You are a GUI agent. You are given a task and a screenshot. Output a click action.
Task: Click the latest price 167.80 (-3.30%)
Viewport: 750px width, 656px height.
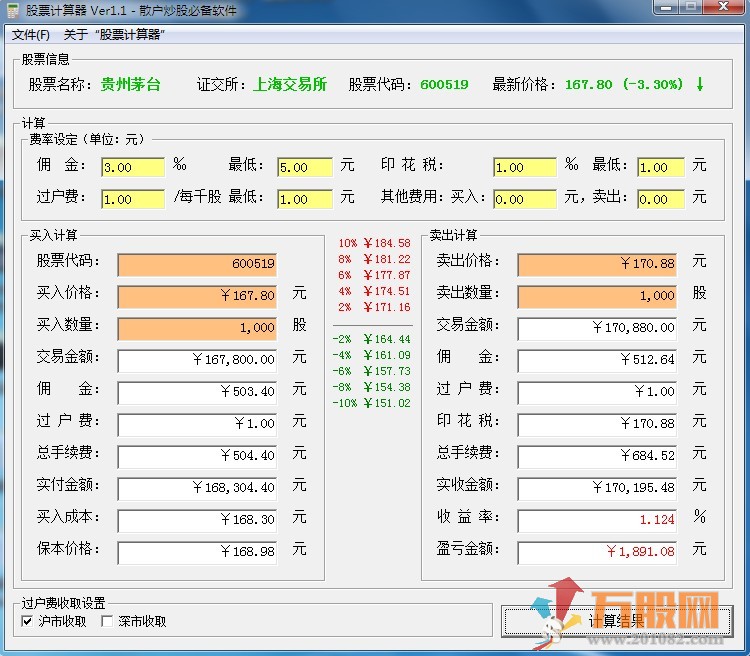pos(624,85)
